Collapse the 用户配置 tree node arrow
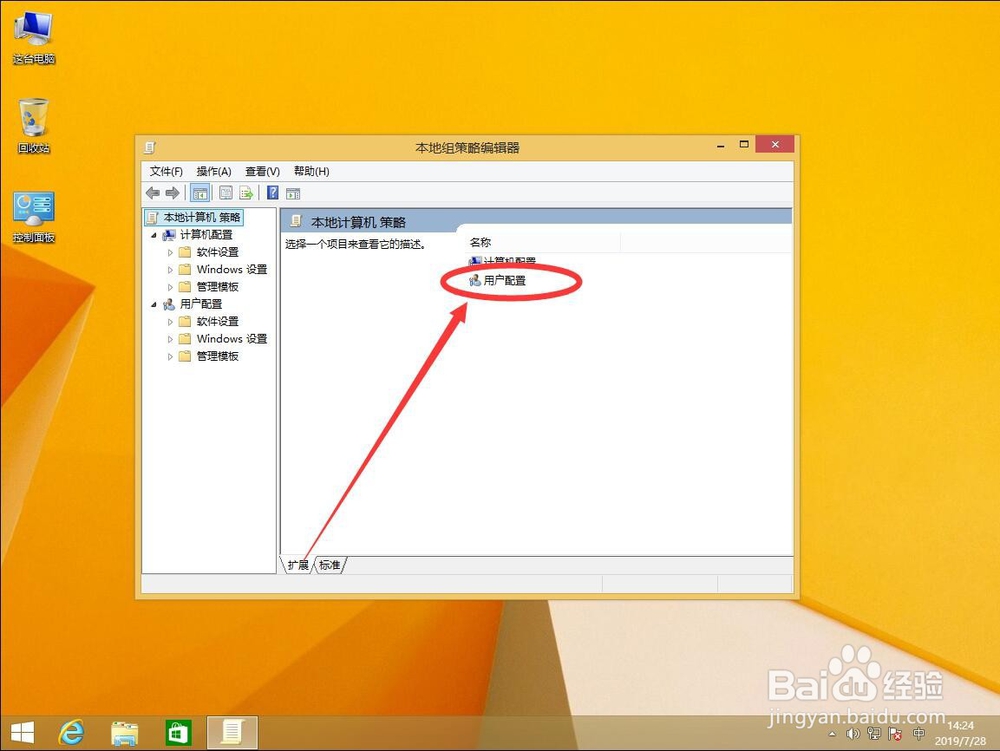Image resolution: width=1000 pixels, height=751 pixels. [x=154, y=305]
